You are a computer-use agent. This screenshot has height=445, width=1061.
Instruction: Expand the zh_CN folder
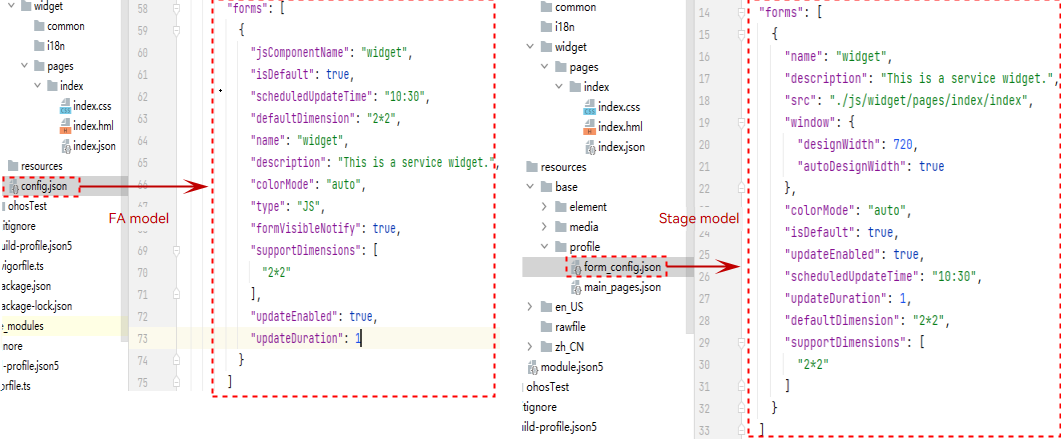[x=530, y=347]
